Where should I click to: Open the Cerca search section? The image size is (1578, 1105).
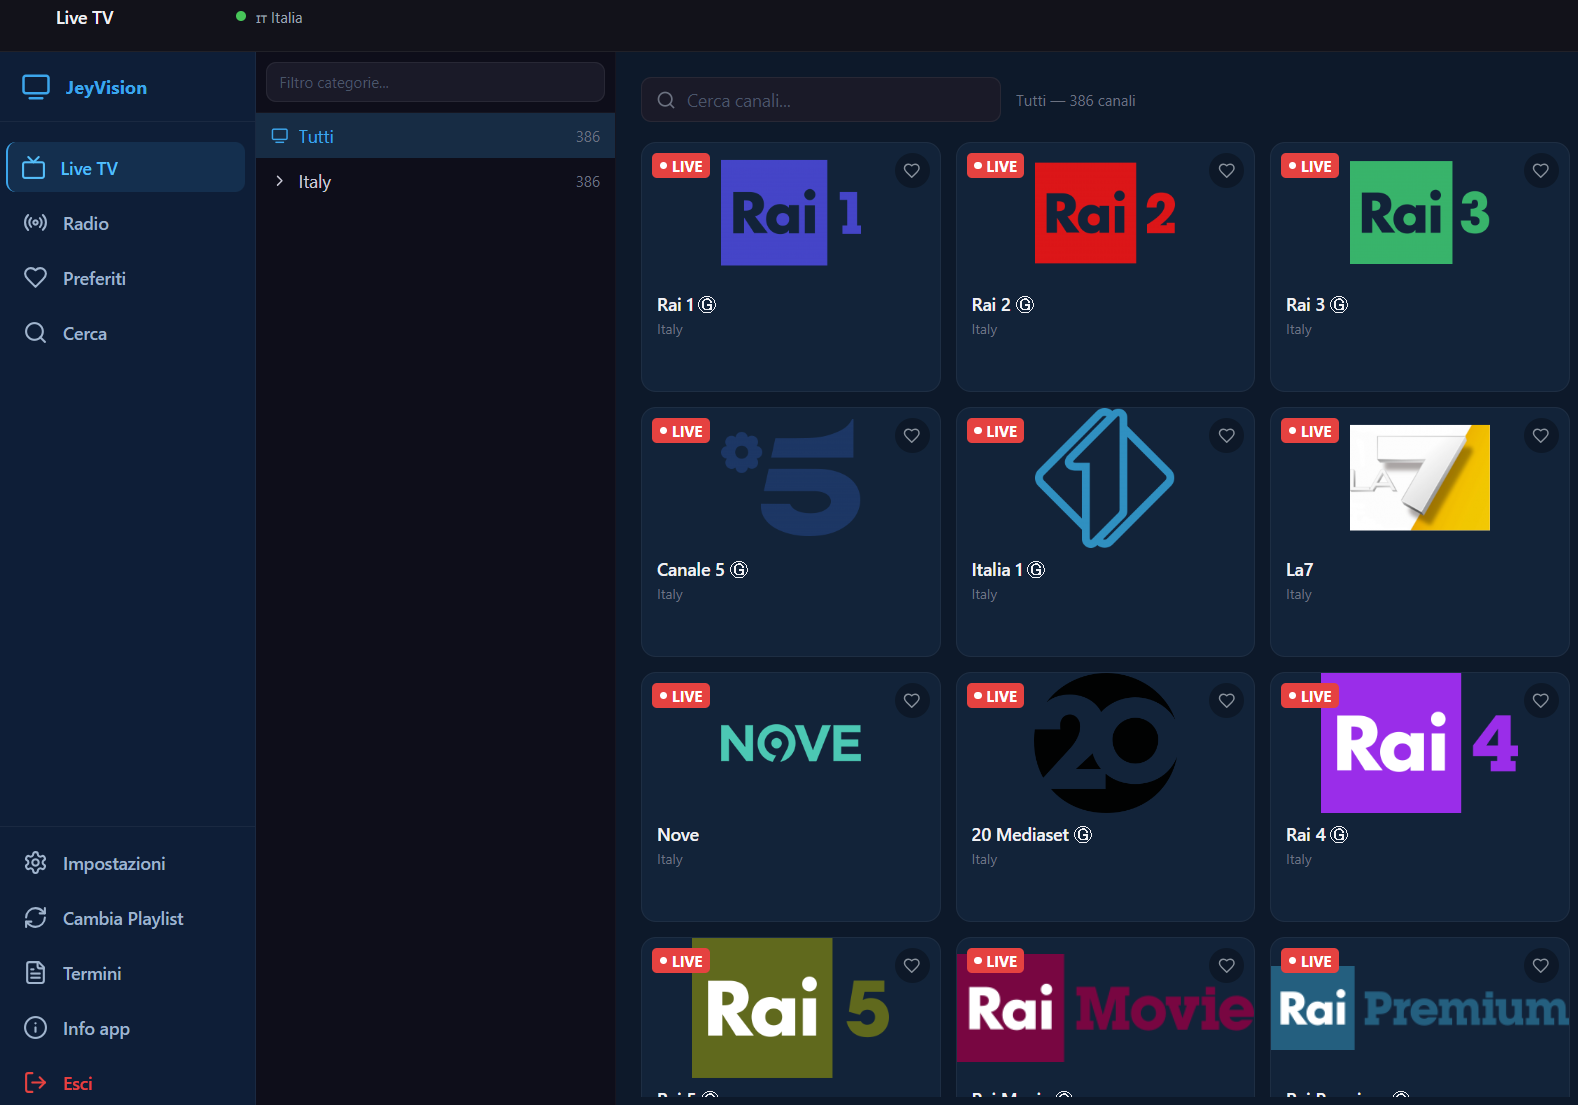126,333
